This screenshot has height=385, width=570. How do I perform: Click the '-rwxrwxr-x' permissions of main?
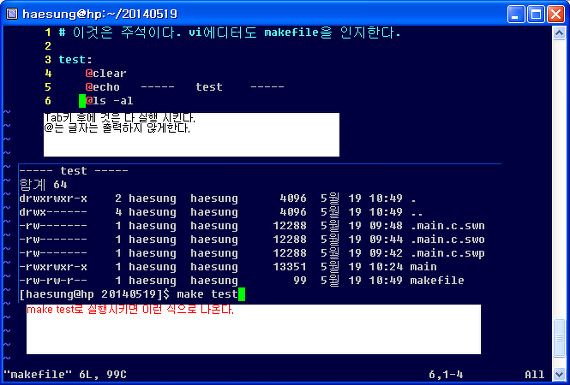tap(53, 267)
